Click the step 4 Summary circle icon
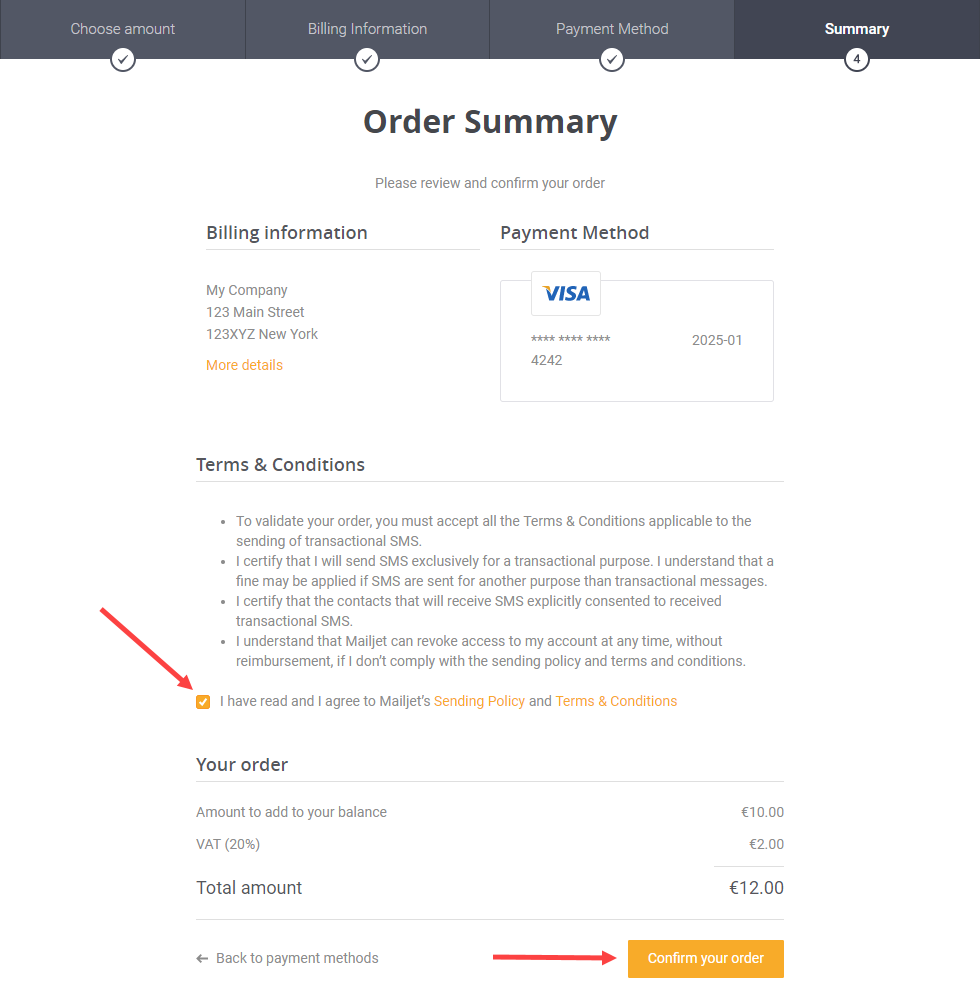980x994 pixels. (856, 60)
